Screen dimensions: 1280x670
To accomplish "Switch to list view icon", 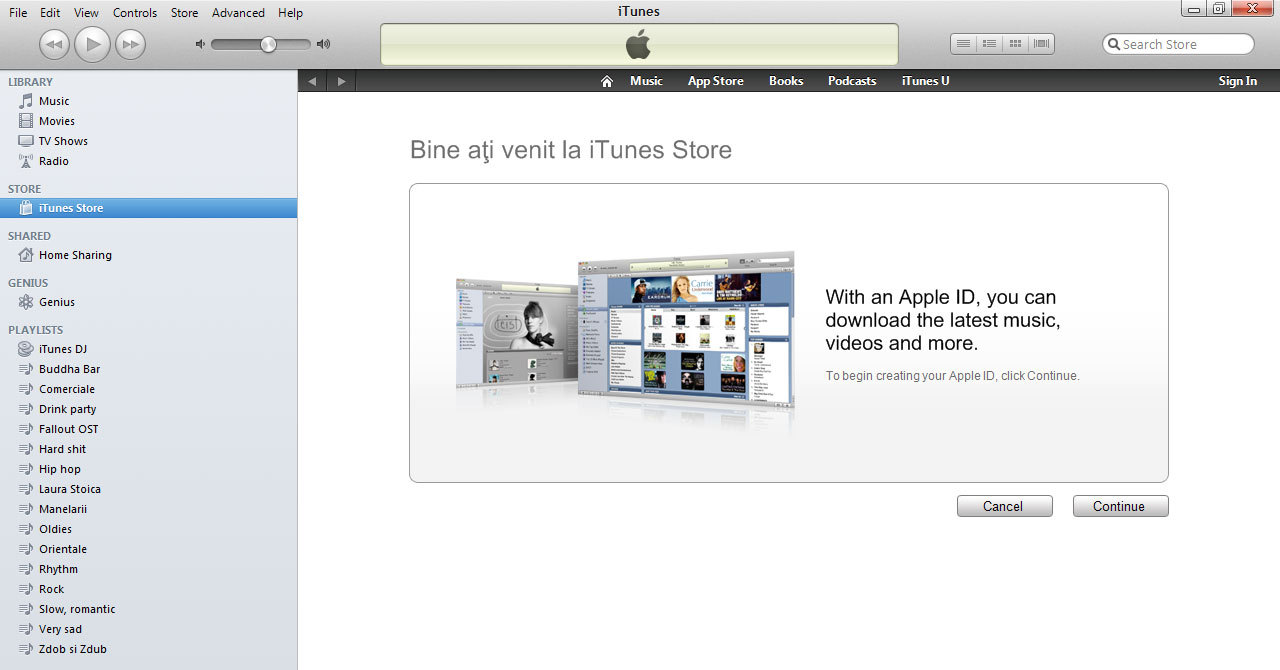I will coord(963,44).
